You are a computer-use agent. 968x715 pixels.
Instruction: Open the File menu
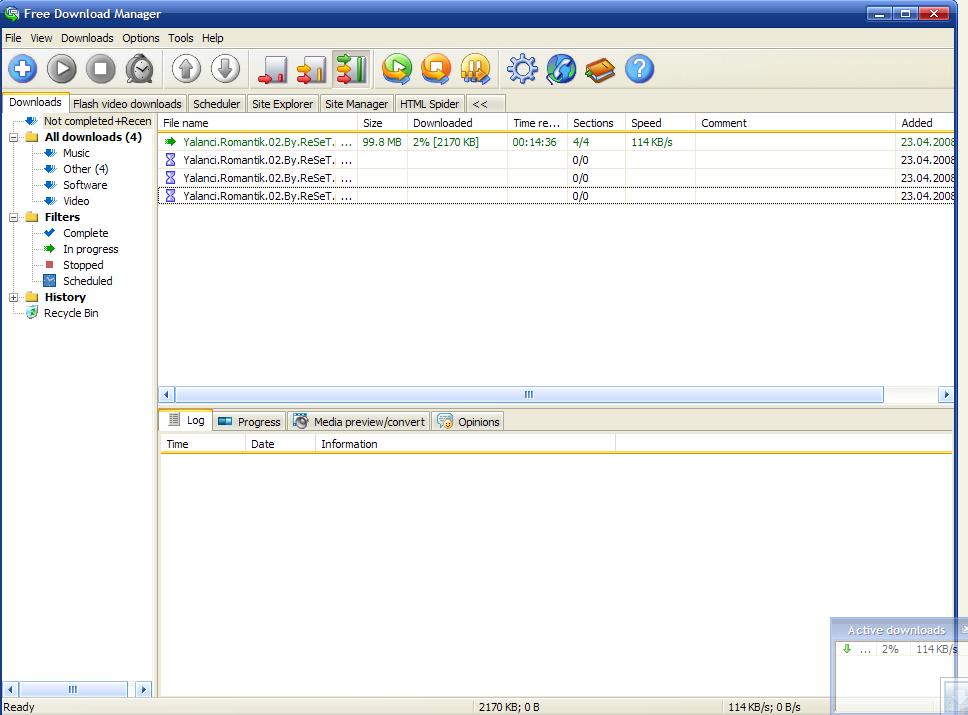click(x=13, y=38)
